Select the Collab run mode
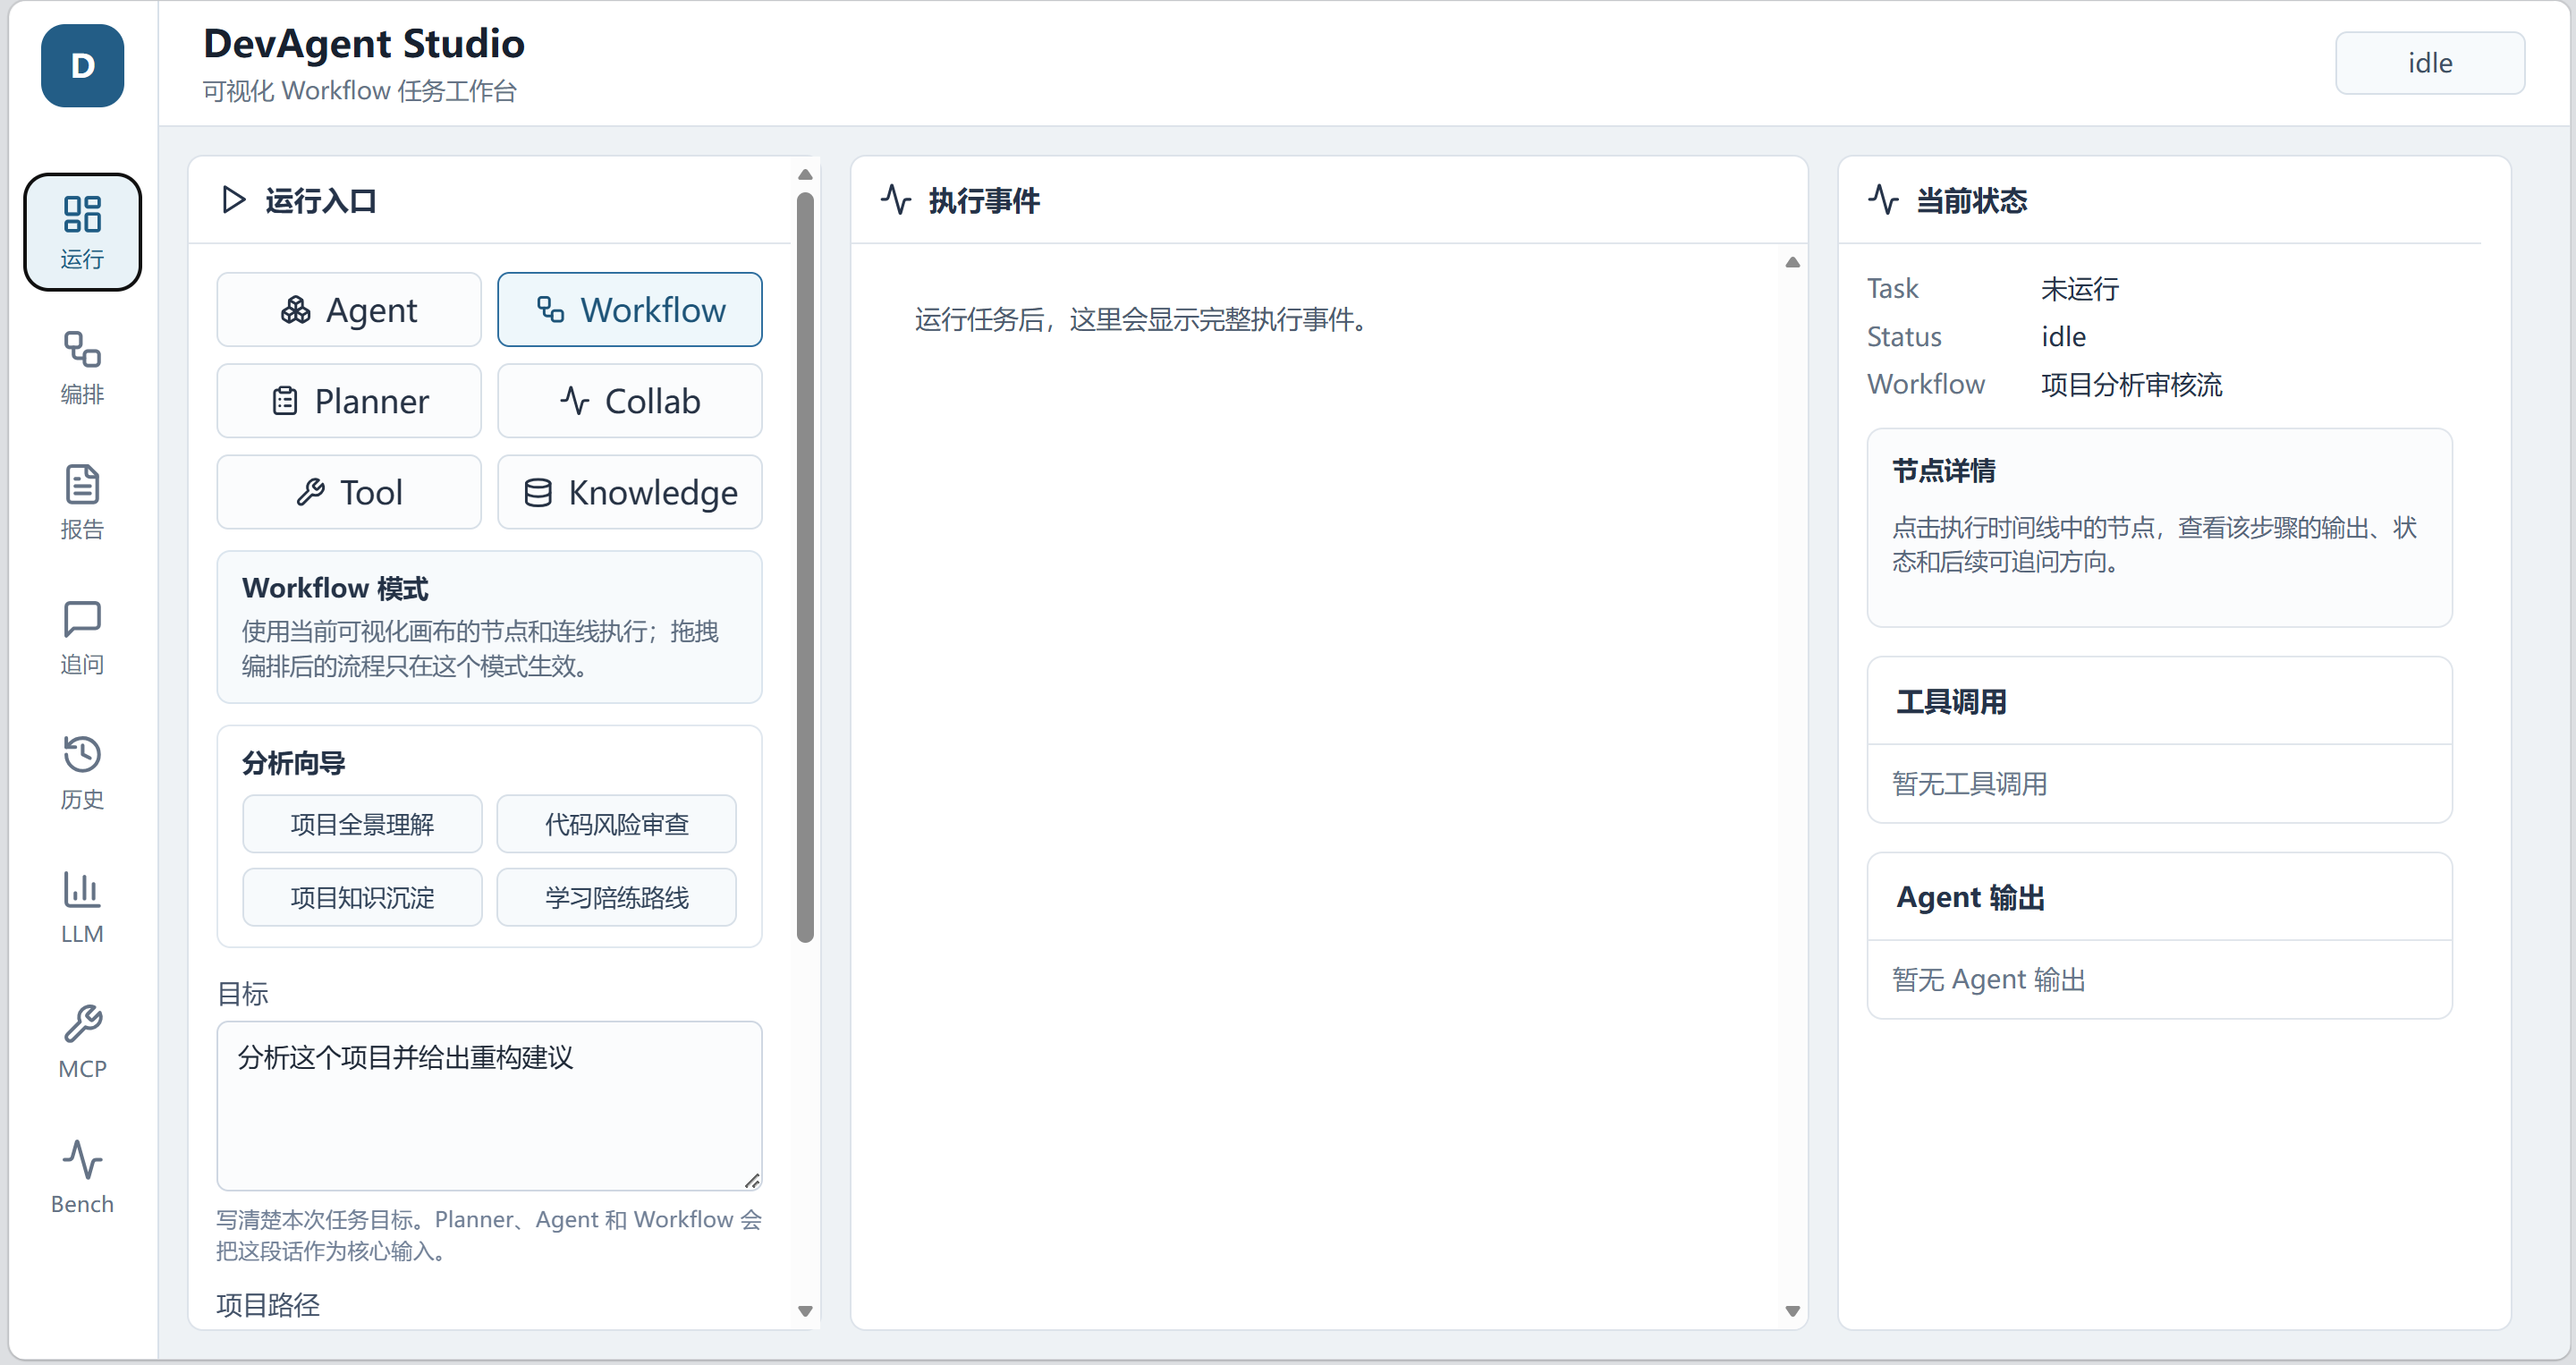2576x1365 pixels. pos(630,401)
